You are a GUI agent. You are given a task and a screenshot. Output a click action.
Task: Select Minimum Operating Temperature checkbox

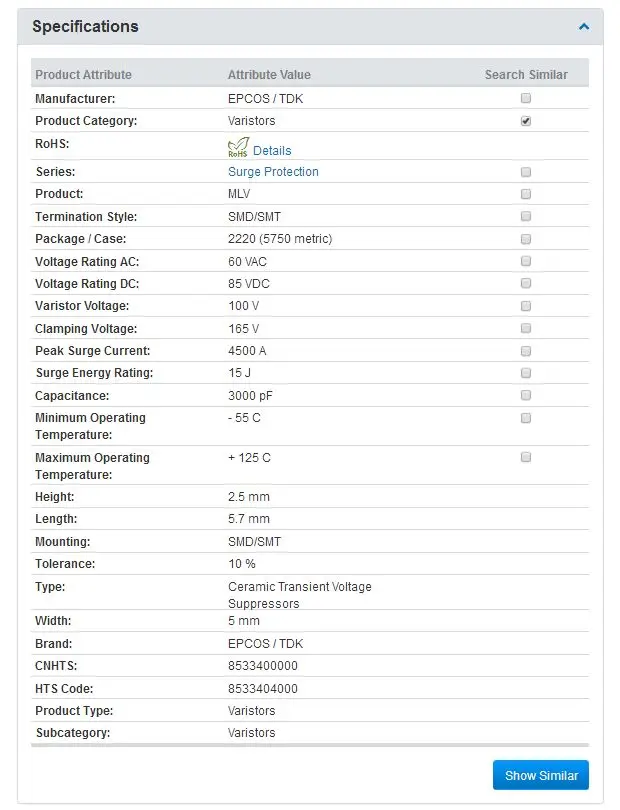point(526,418)
